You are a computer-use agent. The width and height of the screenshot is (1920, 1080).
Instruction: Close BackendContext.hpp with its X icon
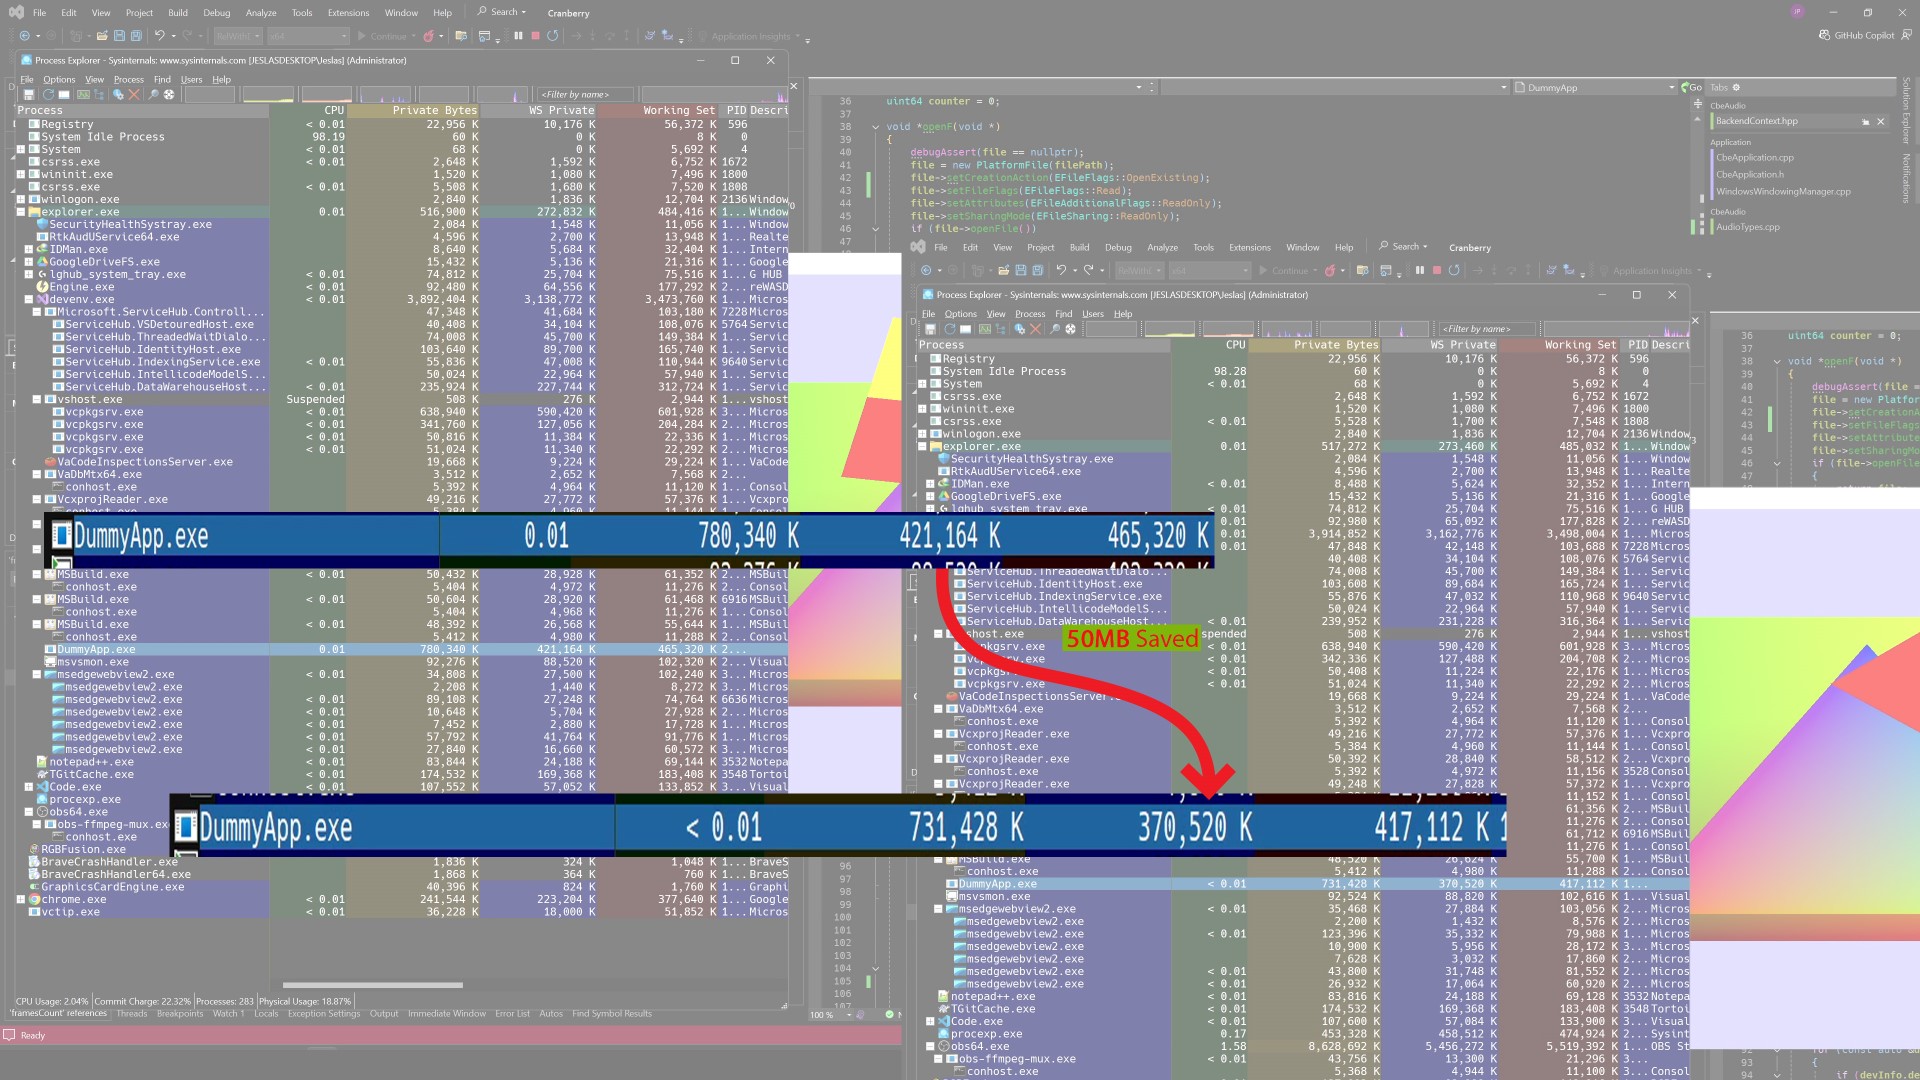[x=1880, y=121]
